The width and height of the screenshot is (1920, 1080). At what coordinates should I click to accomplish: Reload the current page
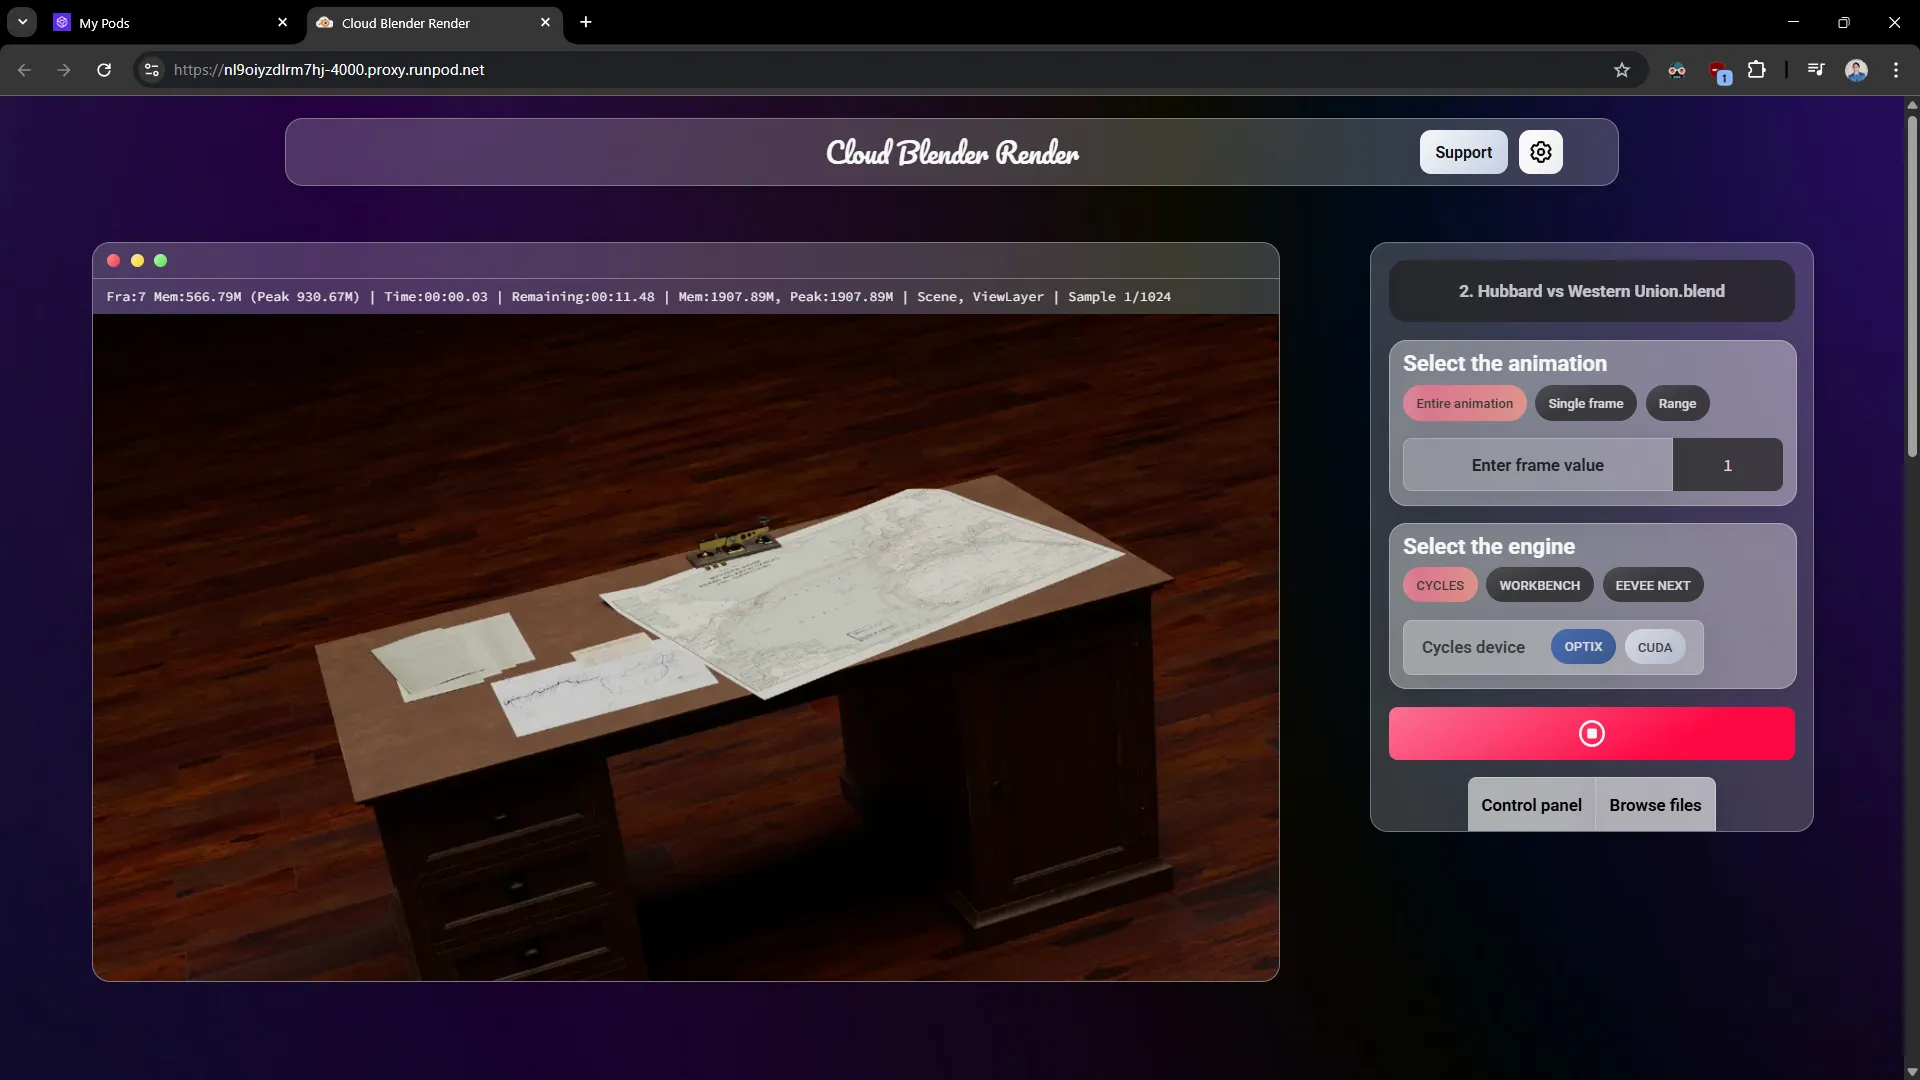click(x=103, y=70)
